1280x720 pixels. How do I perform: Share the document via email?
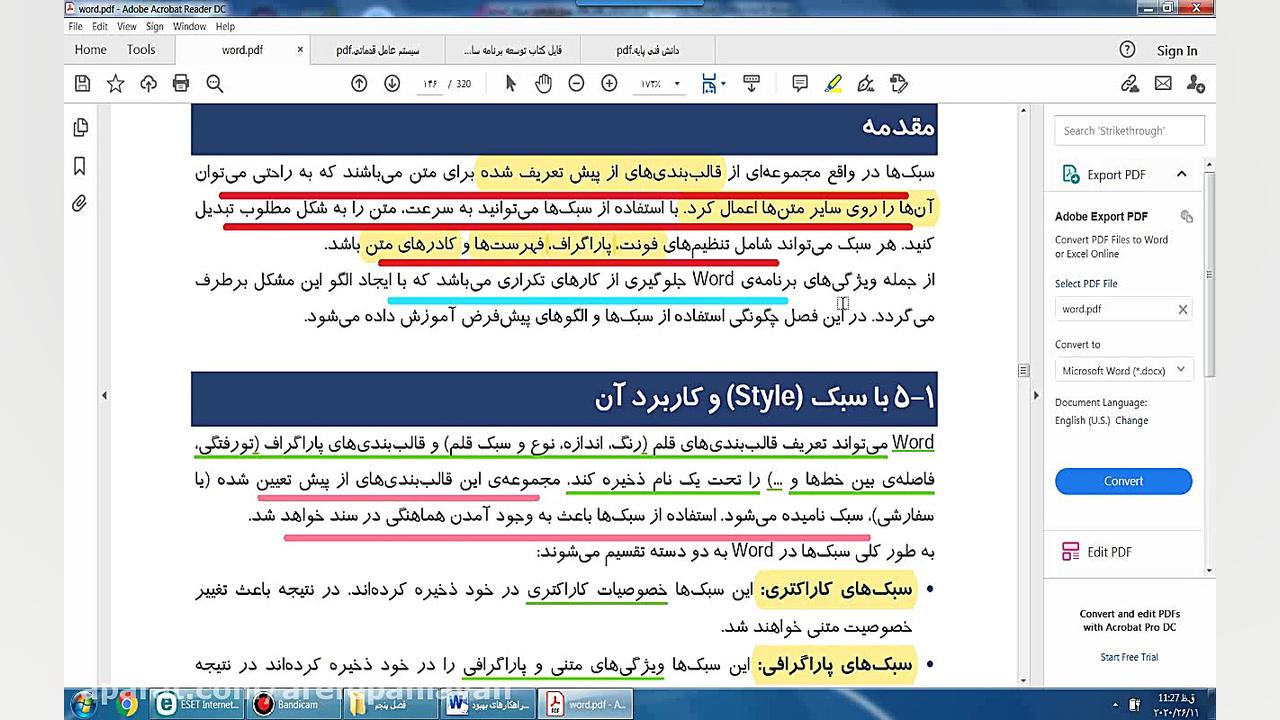[1163, 83]
